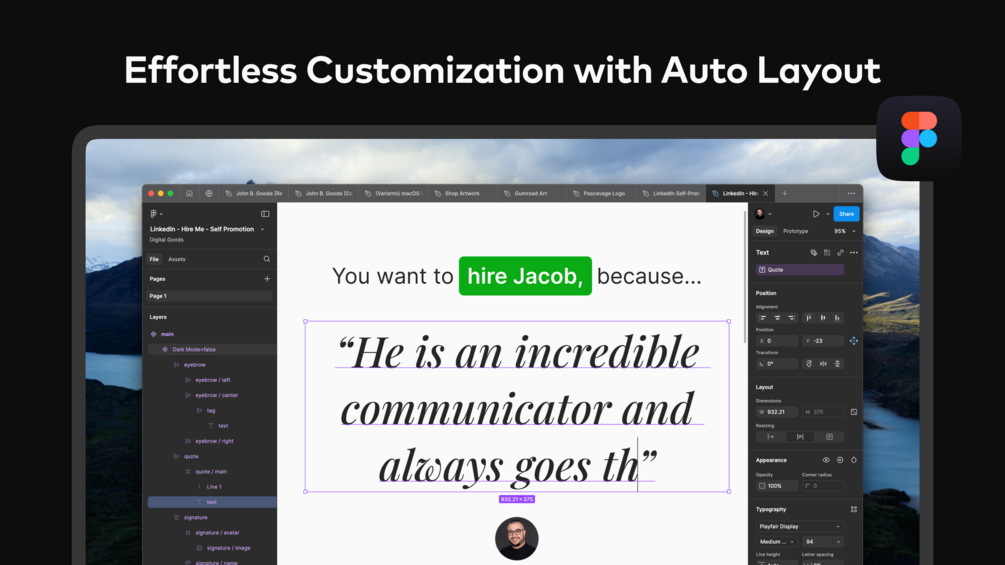Select the eyebrow / center layer
1005x565 pixels.
216,395
